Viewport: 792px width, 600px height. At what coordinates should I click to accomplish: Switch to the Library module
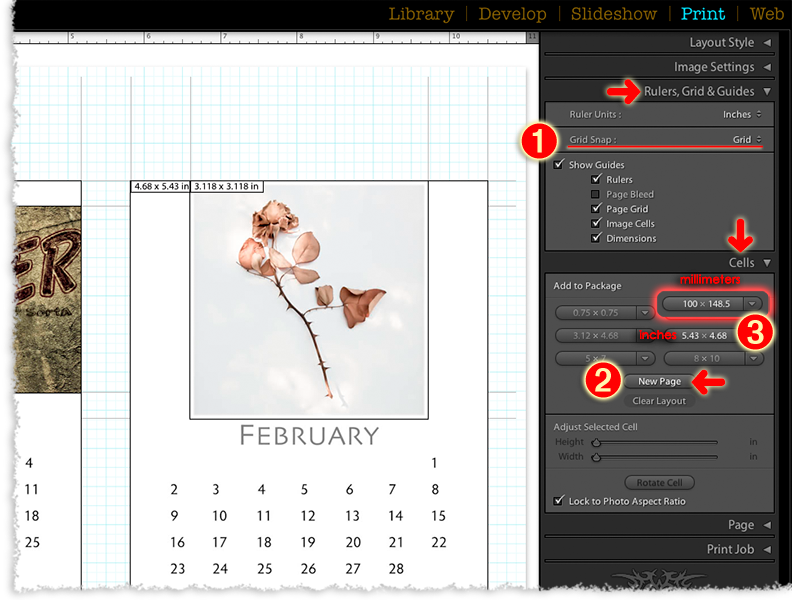[x=420, y=14]
